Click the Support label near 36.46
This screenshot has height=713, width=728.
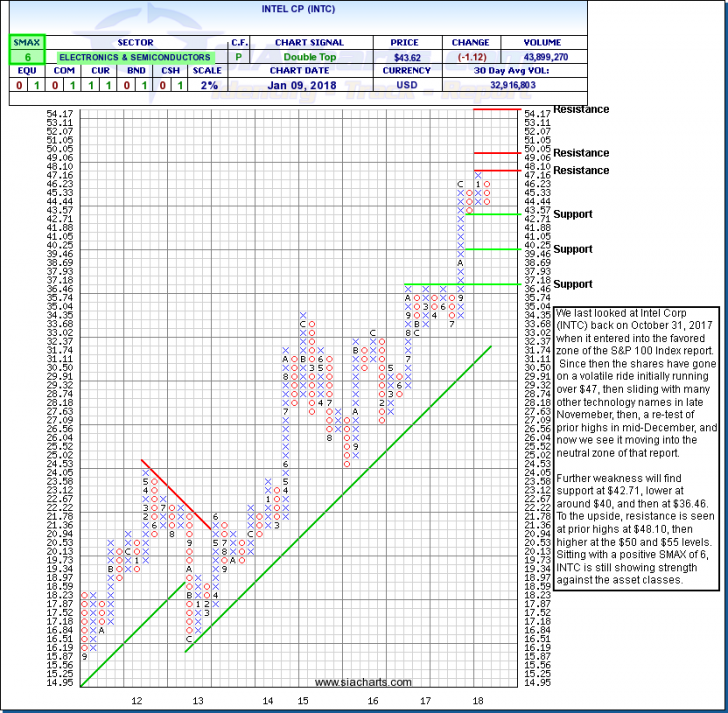(x=574, y=285)
